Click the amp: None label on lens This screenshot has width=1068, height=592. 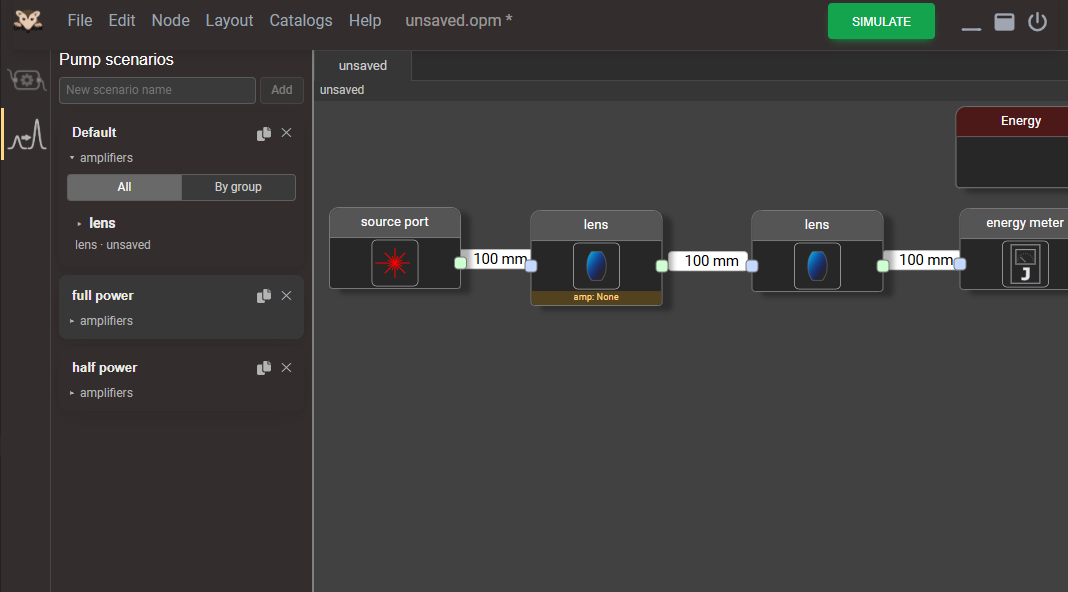[596, 298]
